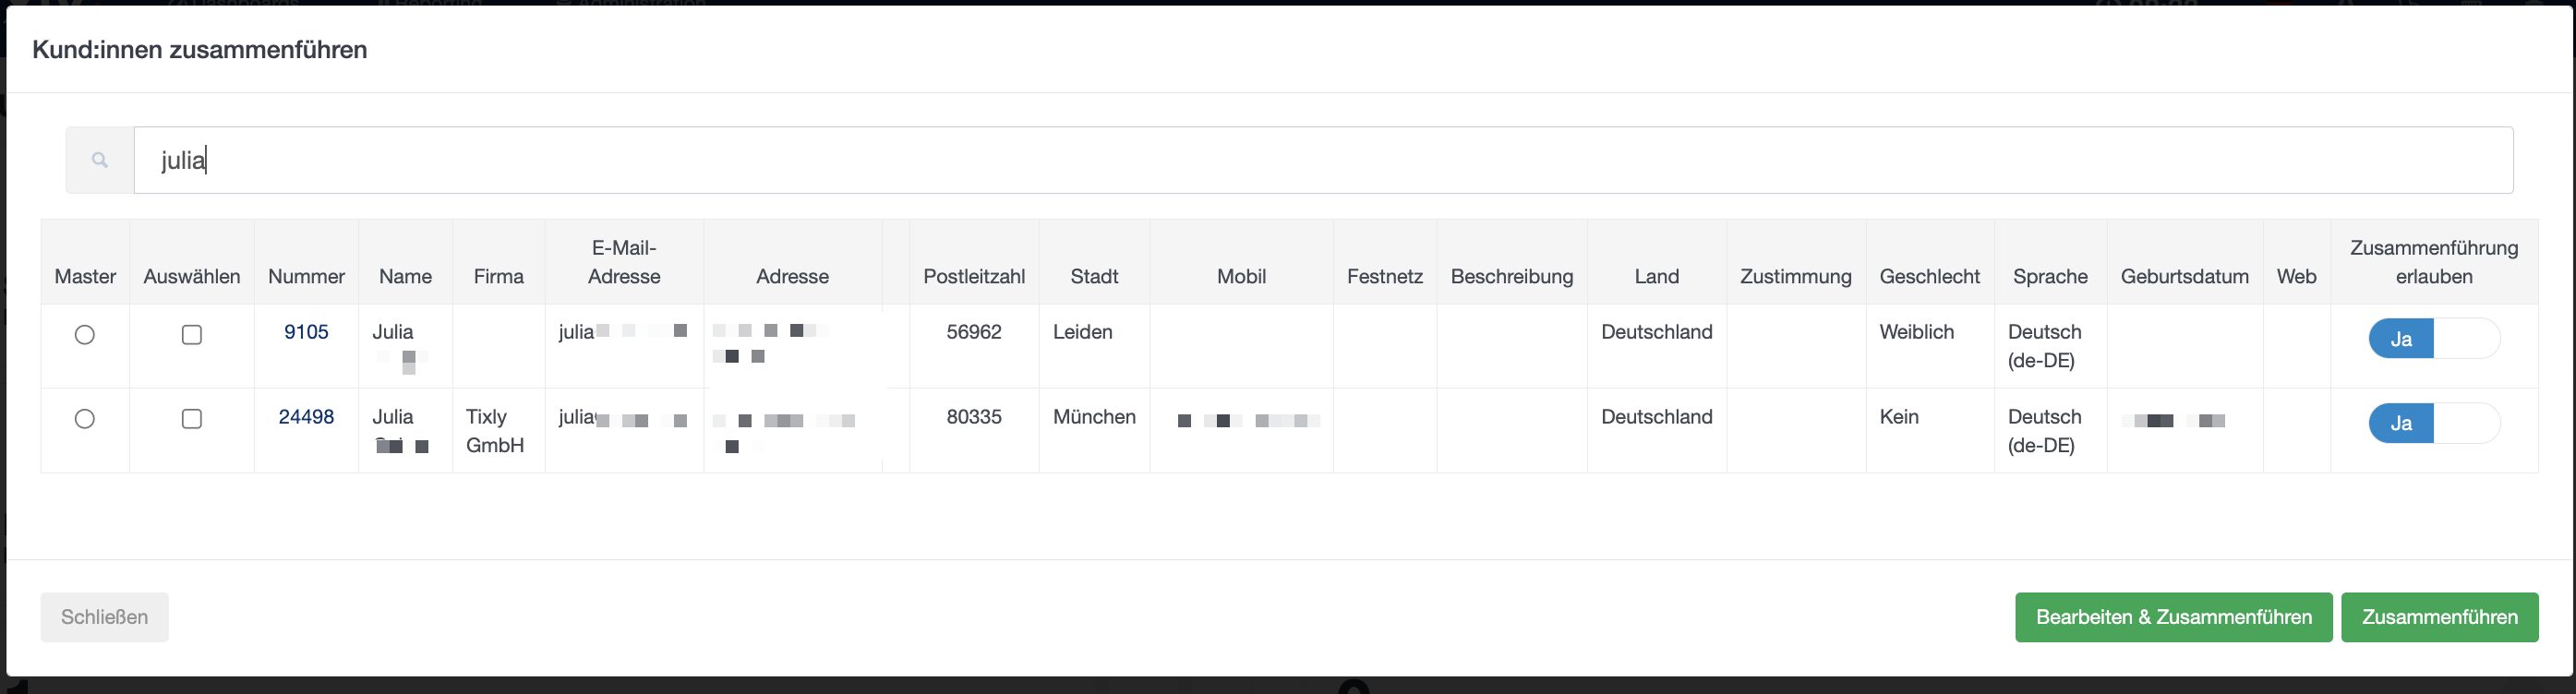
Task: Click the Nummer column header
Action: 306,276
